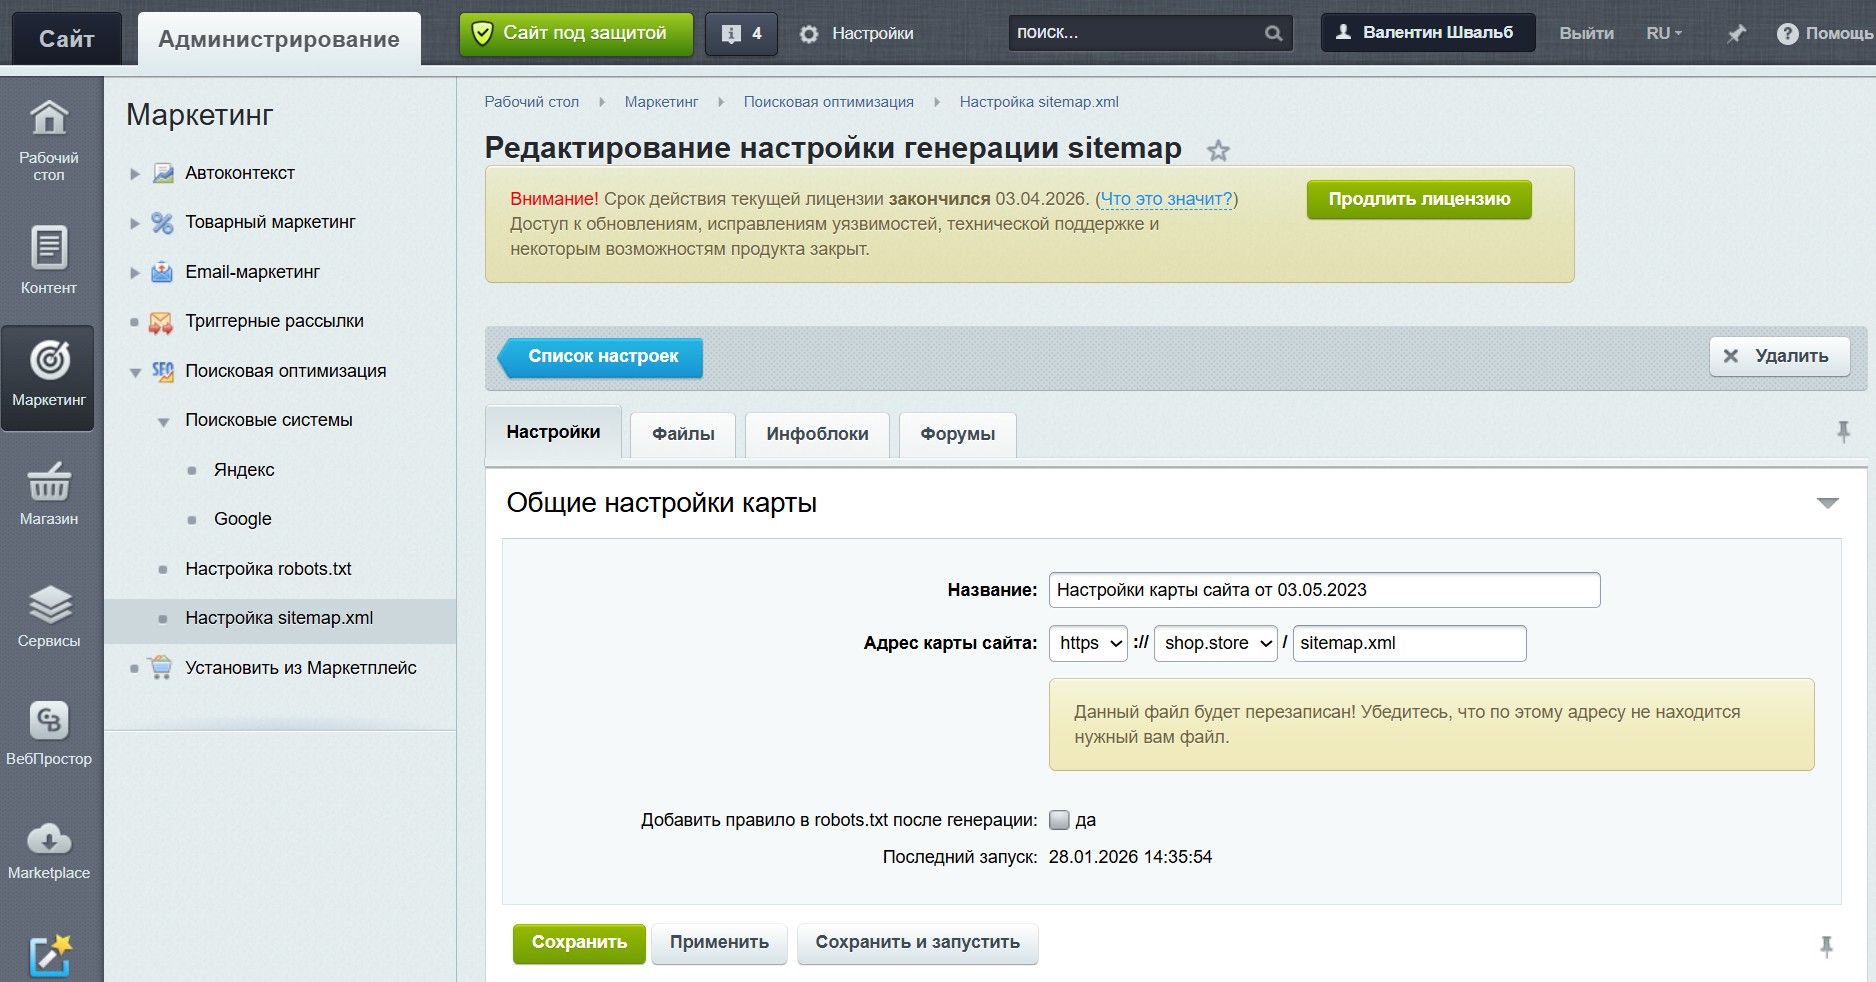Image resolution: width=1876 pixels, height=982 pixels.
Task: Switch to the Сайт top tab
Action: click(67, 39)
